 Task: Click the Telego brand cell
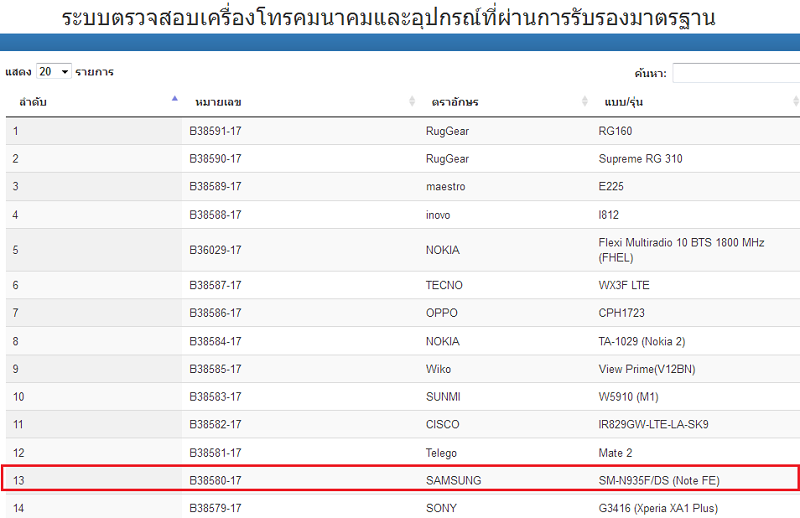coord(441,453)
